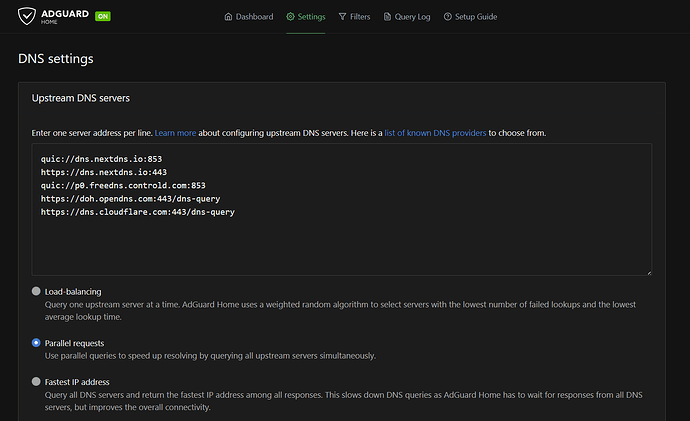The width and height of the screenshot is (690, 421).
Task: Click the Parallel requests description text
Action: (210, 355)
